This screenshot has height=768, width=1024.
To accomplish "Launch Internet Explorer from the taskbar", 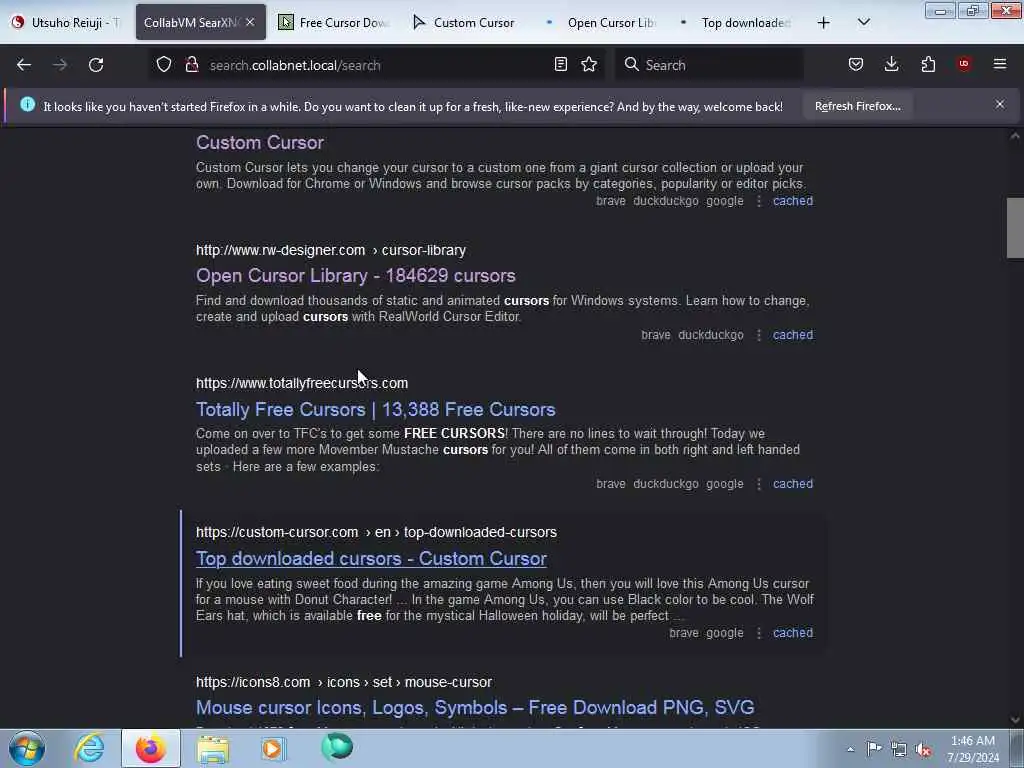I will point(89,748).
